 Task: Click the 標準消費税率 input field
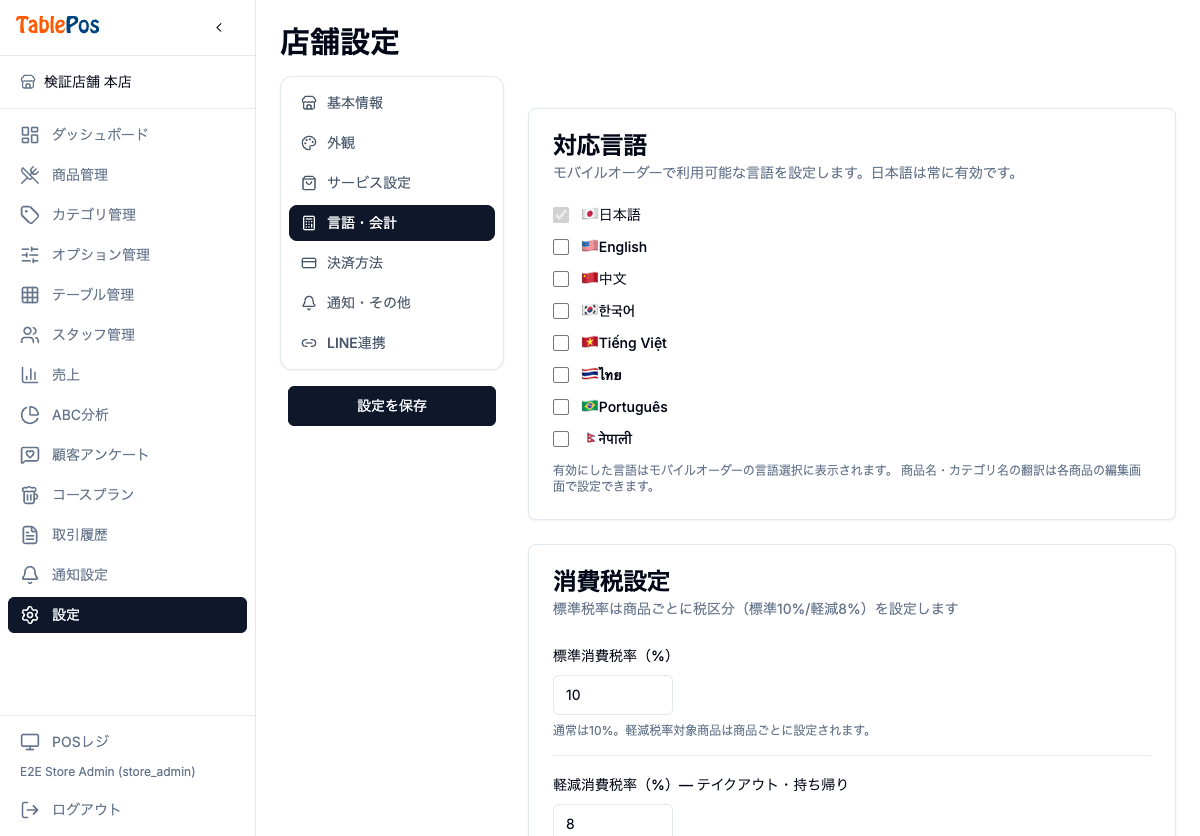613,695
